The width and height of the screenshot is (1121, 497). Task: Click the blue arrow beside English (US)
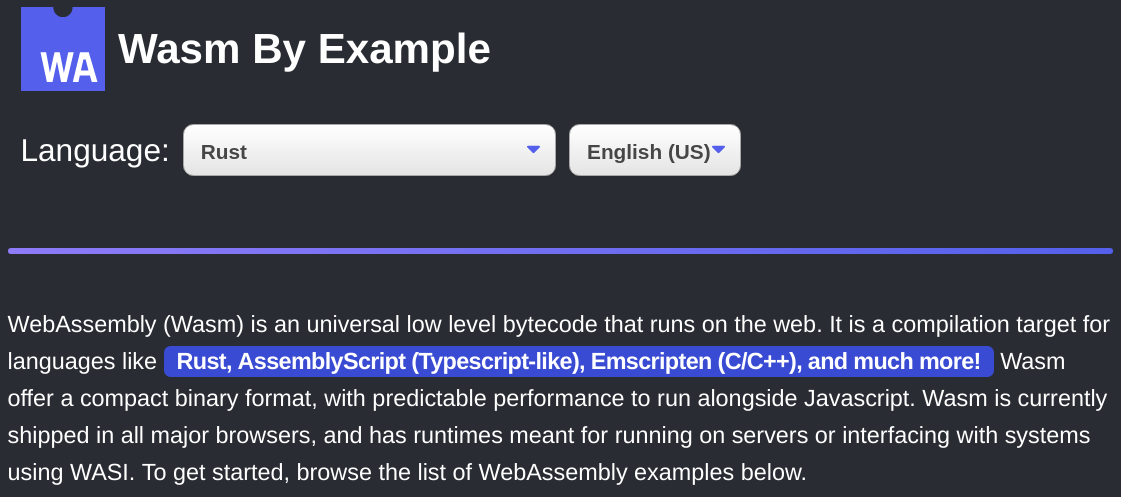click(x=718, y=149)
